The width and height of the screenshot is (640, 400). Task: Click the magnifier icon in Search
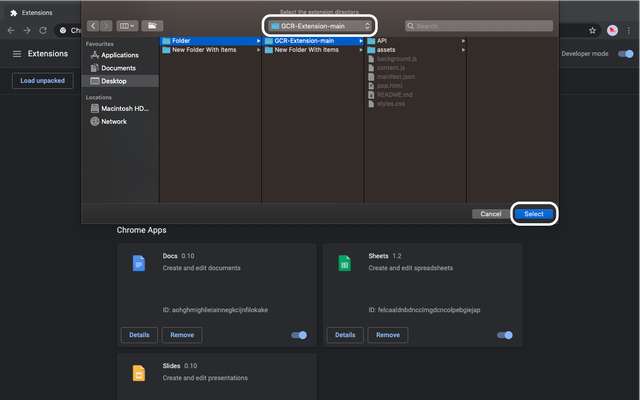(x=411, y=26)
